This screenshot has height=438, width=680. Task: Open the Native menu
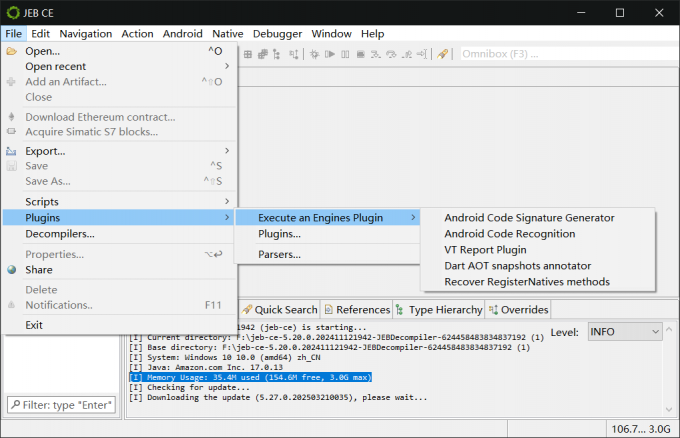coord(228,34)
